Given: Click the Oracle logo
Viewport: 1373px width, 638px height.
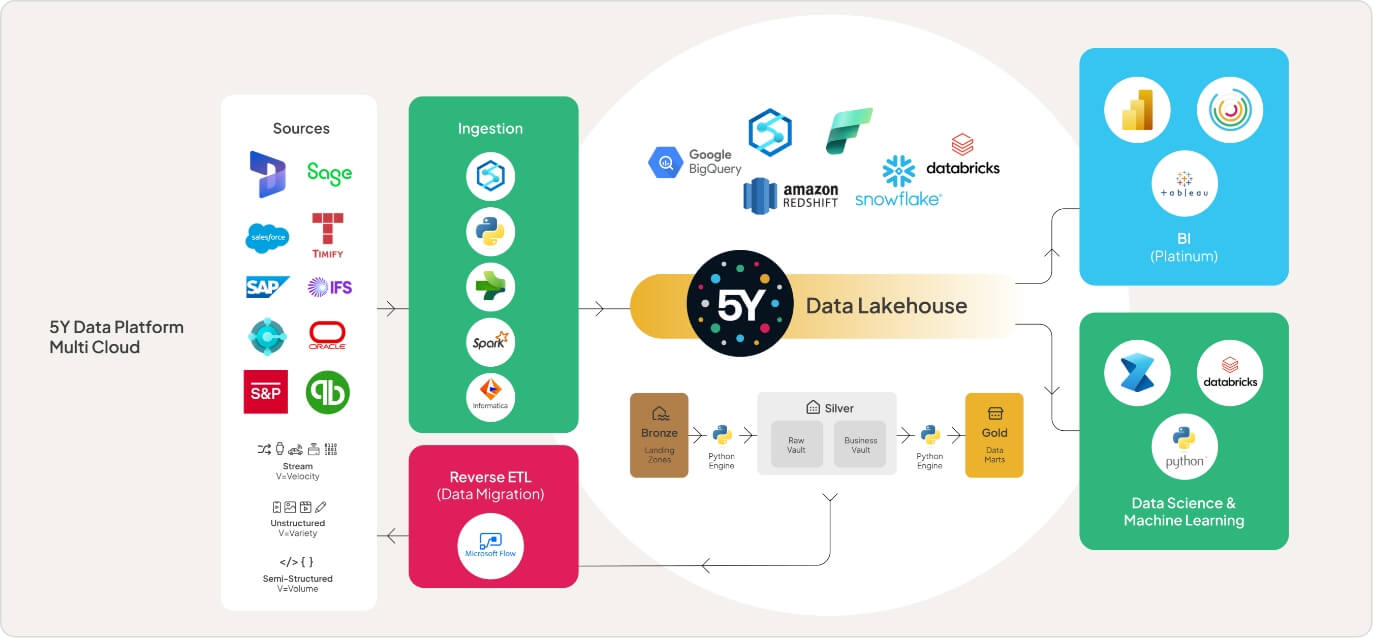Looking at the screenshot, I should click(327, 335).
